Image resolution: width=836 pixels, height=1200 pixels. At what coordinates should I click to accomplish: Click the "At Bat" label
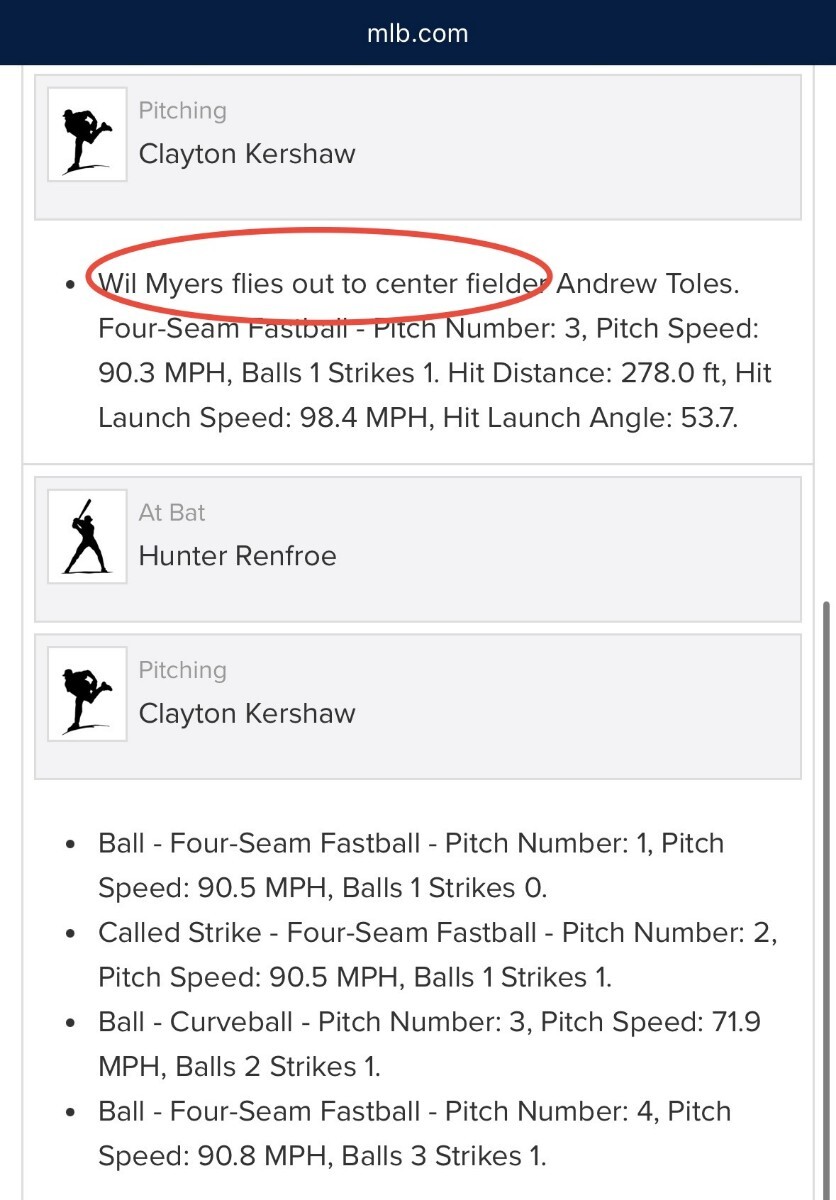point(172,513)
